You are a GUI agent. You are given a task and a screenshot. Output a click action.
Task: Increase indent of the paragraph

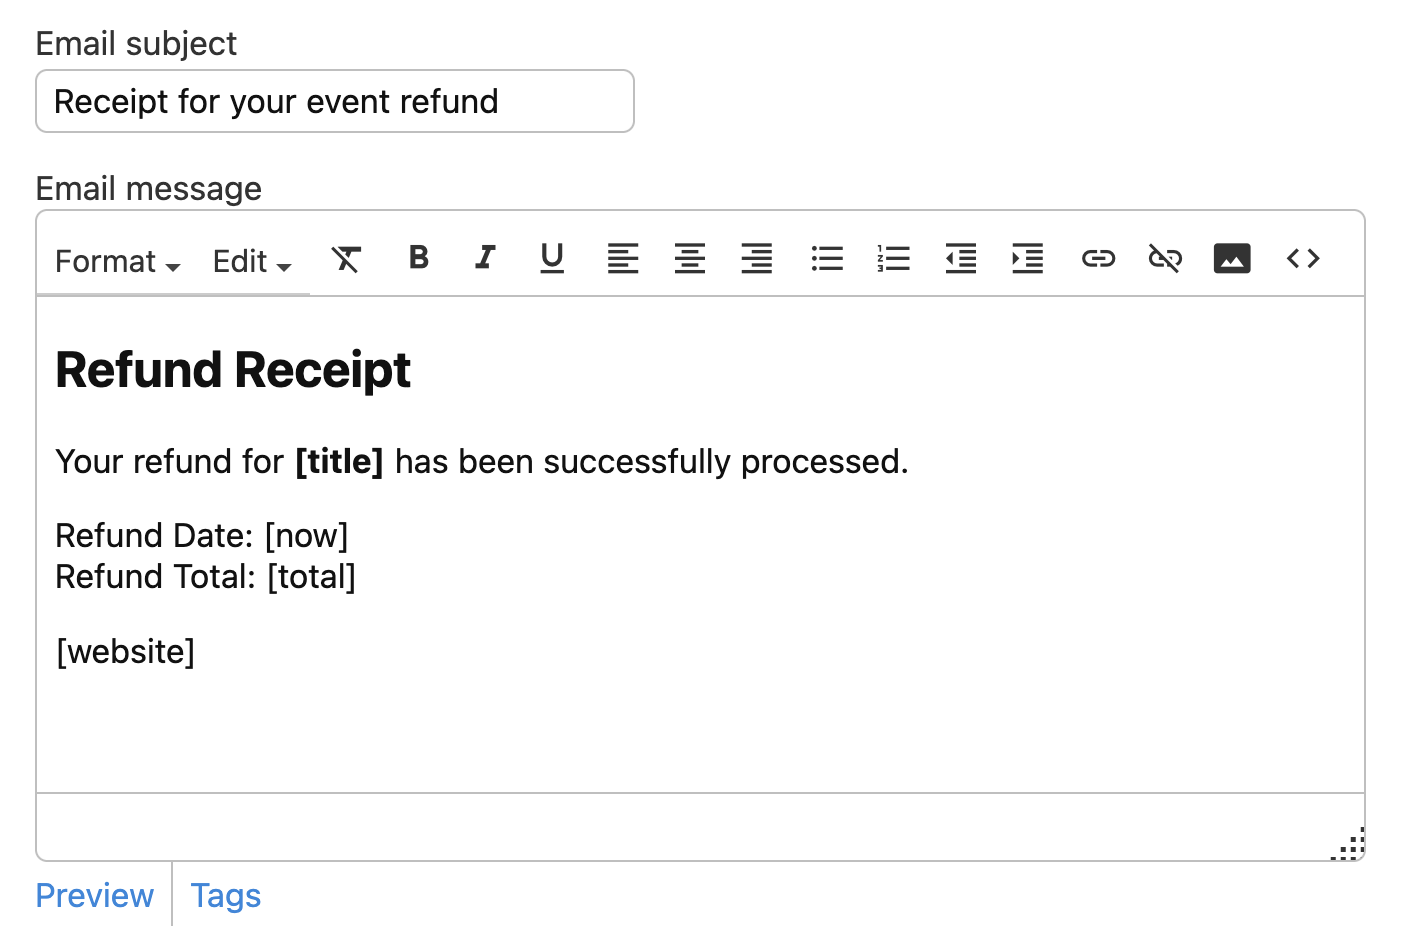click(x=1028, y=259)
